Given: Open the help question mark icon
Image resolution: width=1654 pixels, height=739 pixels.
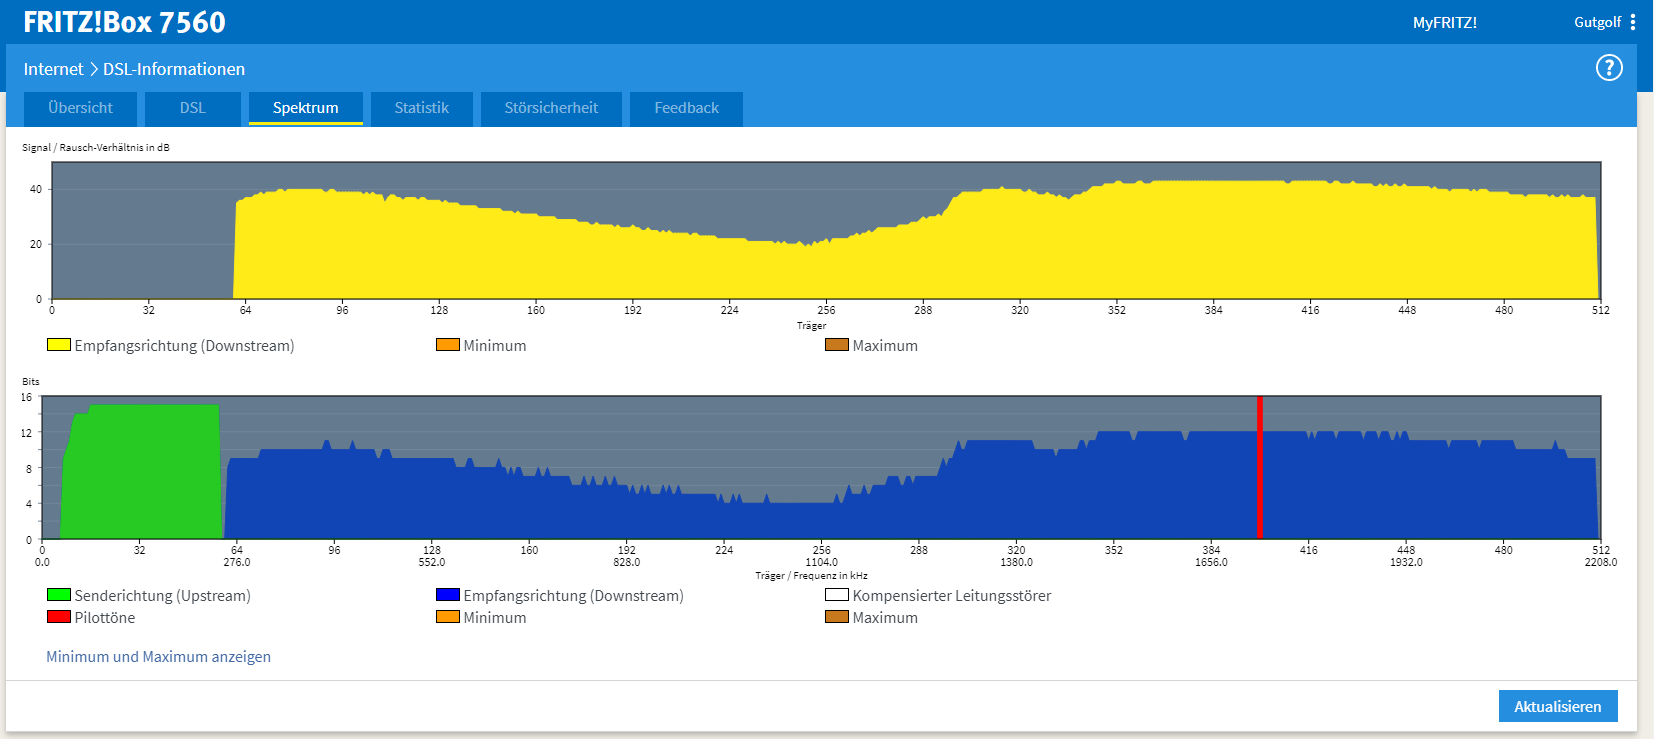Looking at the screenshot, I should (x=1609, y=68).
